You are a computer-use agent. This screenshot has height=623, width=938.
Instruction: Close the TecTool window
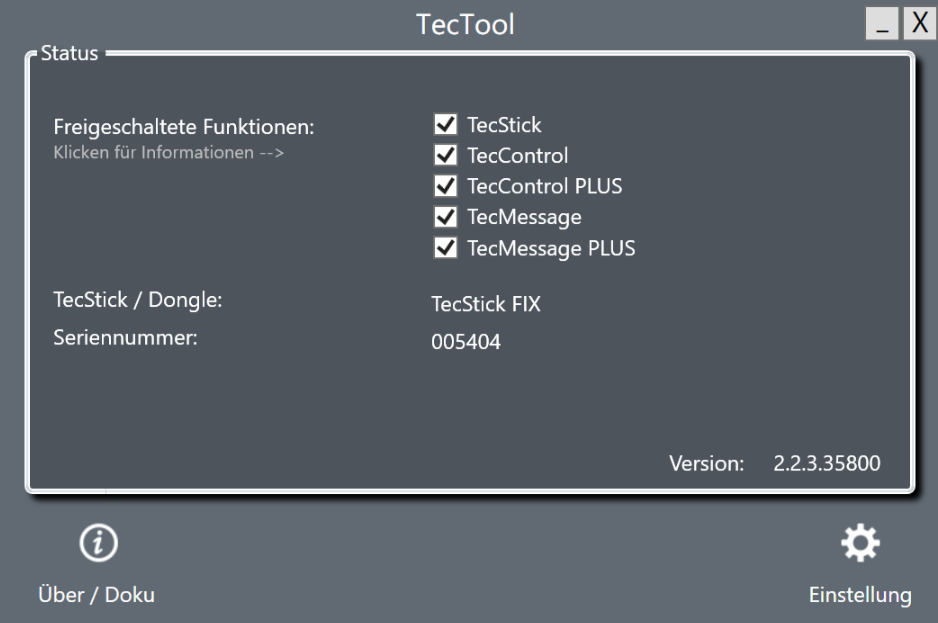(919, 23)
